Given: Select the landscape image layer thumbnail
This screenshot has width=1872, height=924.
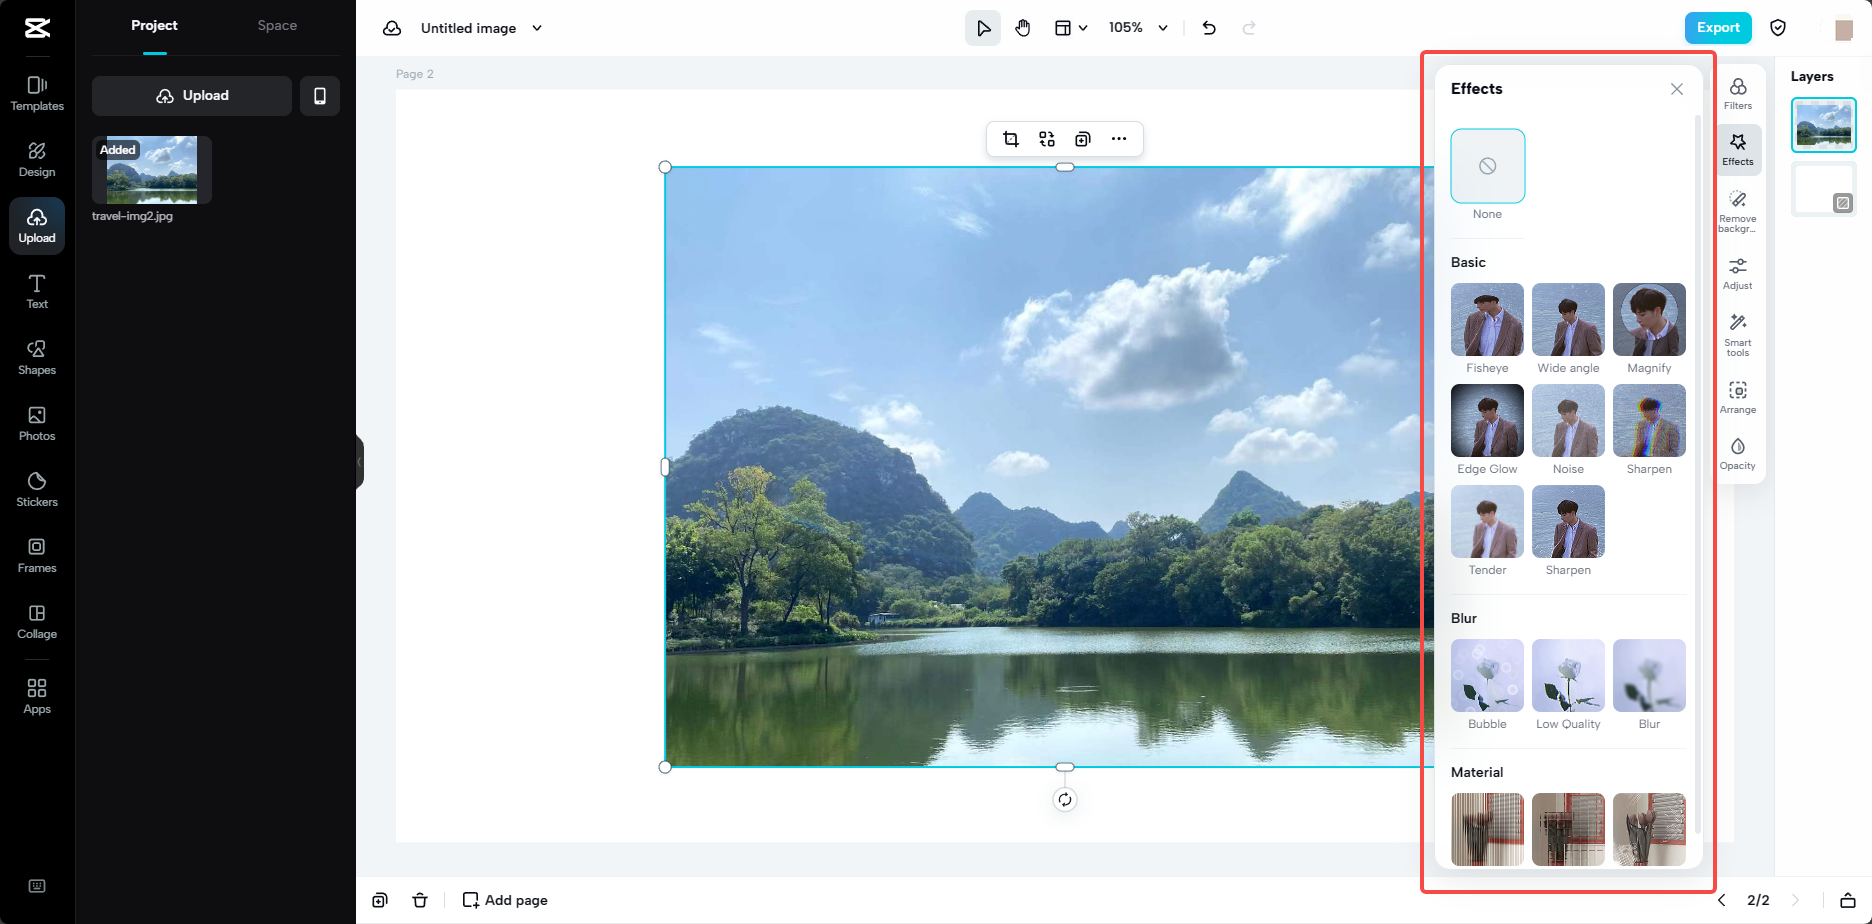Looking at the screenshot, I should [1824, 125].
